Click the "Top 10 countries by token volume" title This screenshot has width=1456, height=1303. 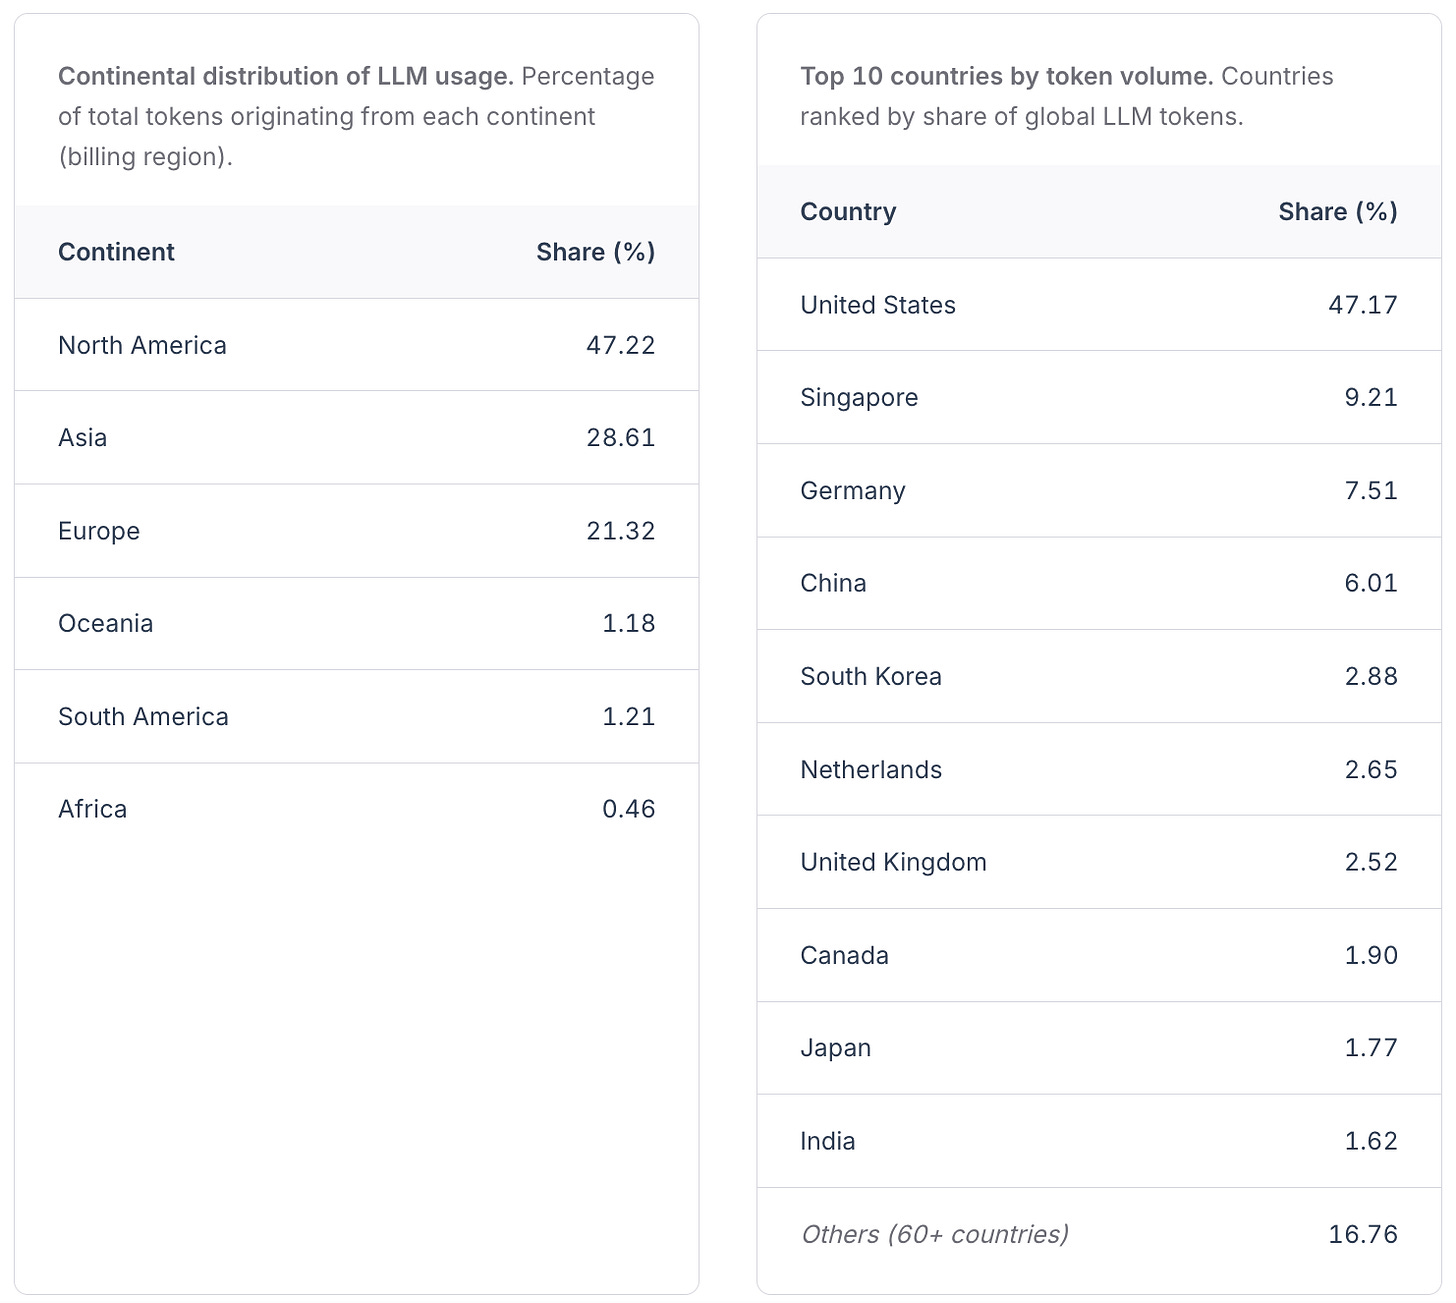(x=1006, y=77)
